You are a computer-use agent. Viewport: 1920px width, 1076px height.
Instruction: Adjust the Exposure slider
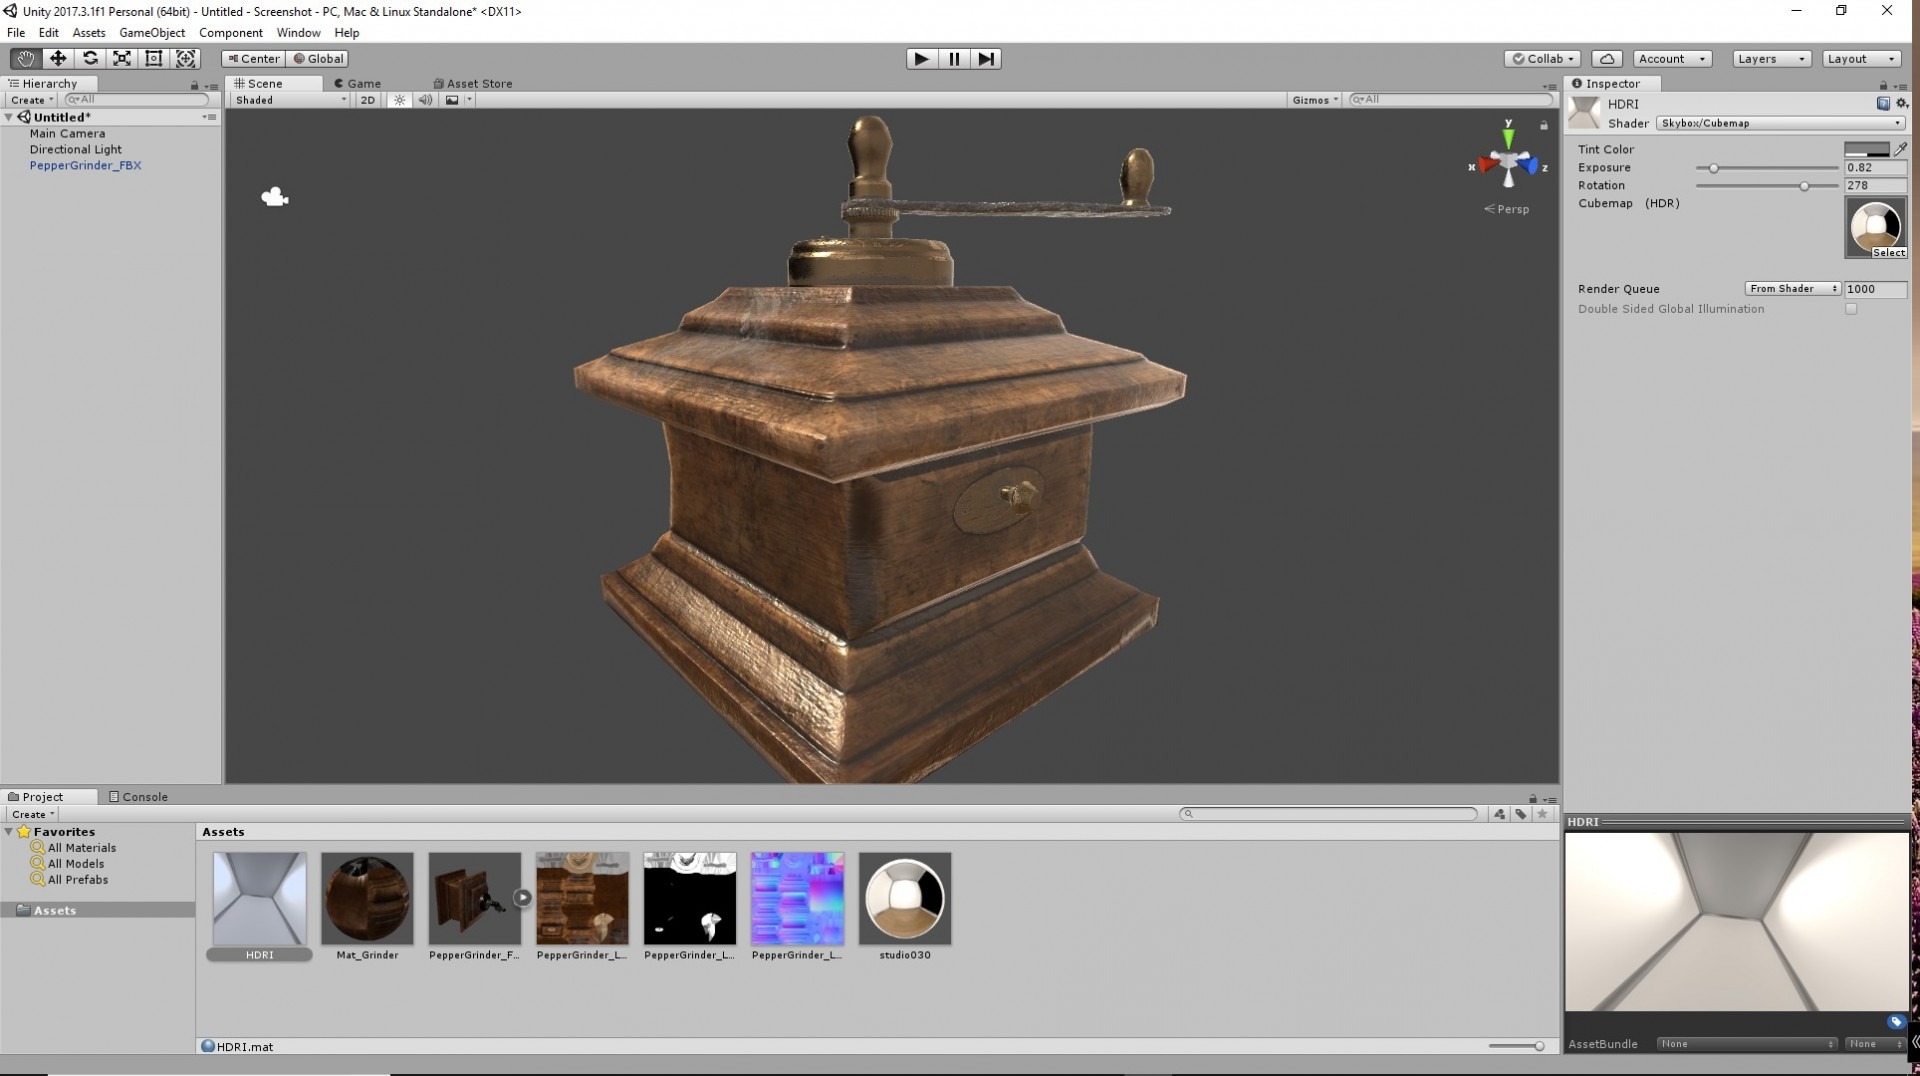pos(1713,168)
